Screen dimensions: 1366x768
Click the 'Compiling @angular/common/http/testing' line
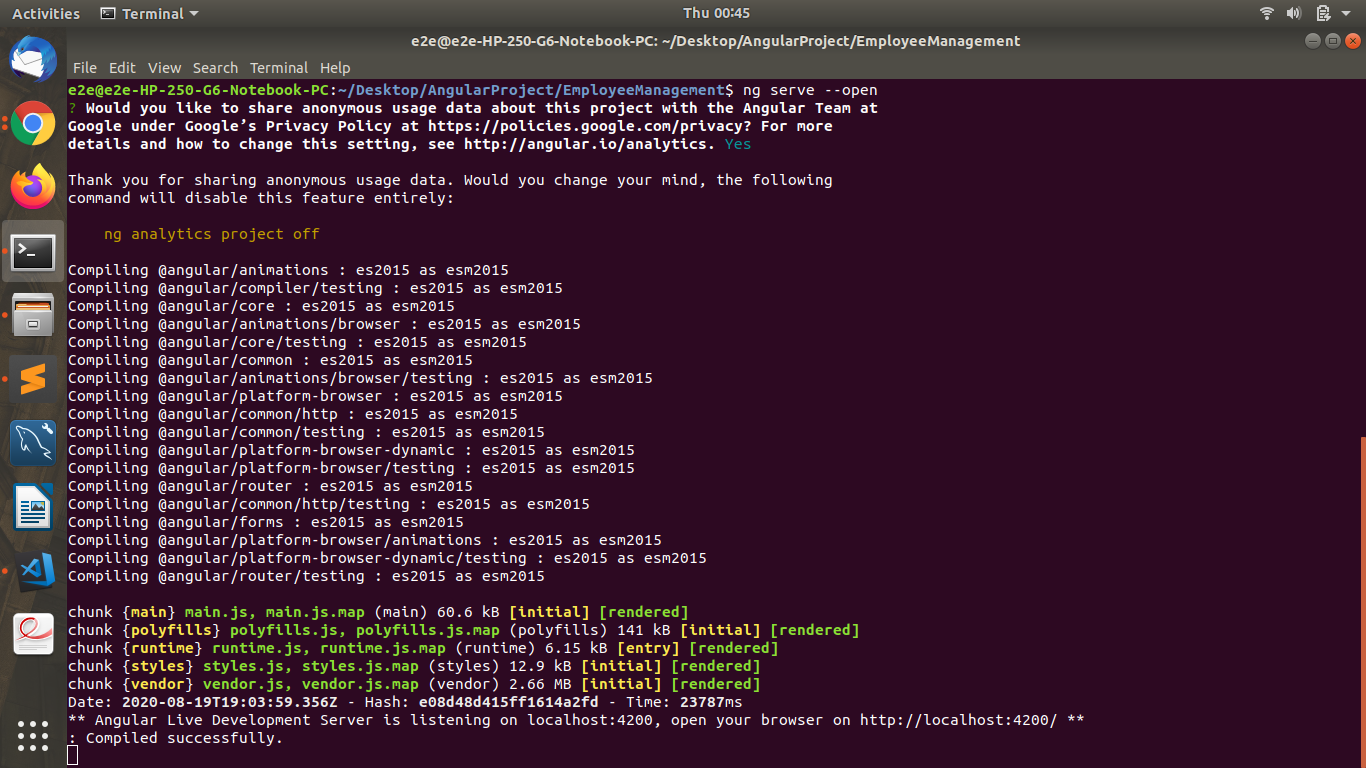[x=329, y=504]
